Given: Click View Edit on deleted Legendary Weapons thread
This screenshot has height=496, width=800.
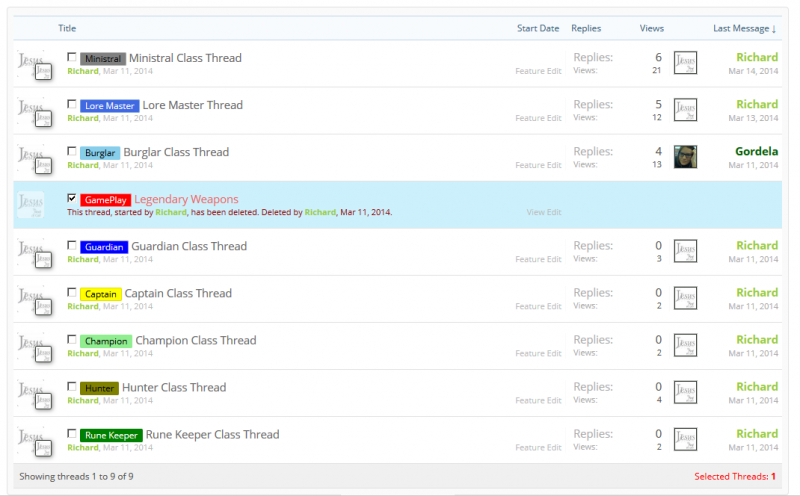Looking at the screenshot, I should click(544, 212).
